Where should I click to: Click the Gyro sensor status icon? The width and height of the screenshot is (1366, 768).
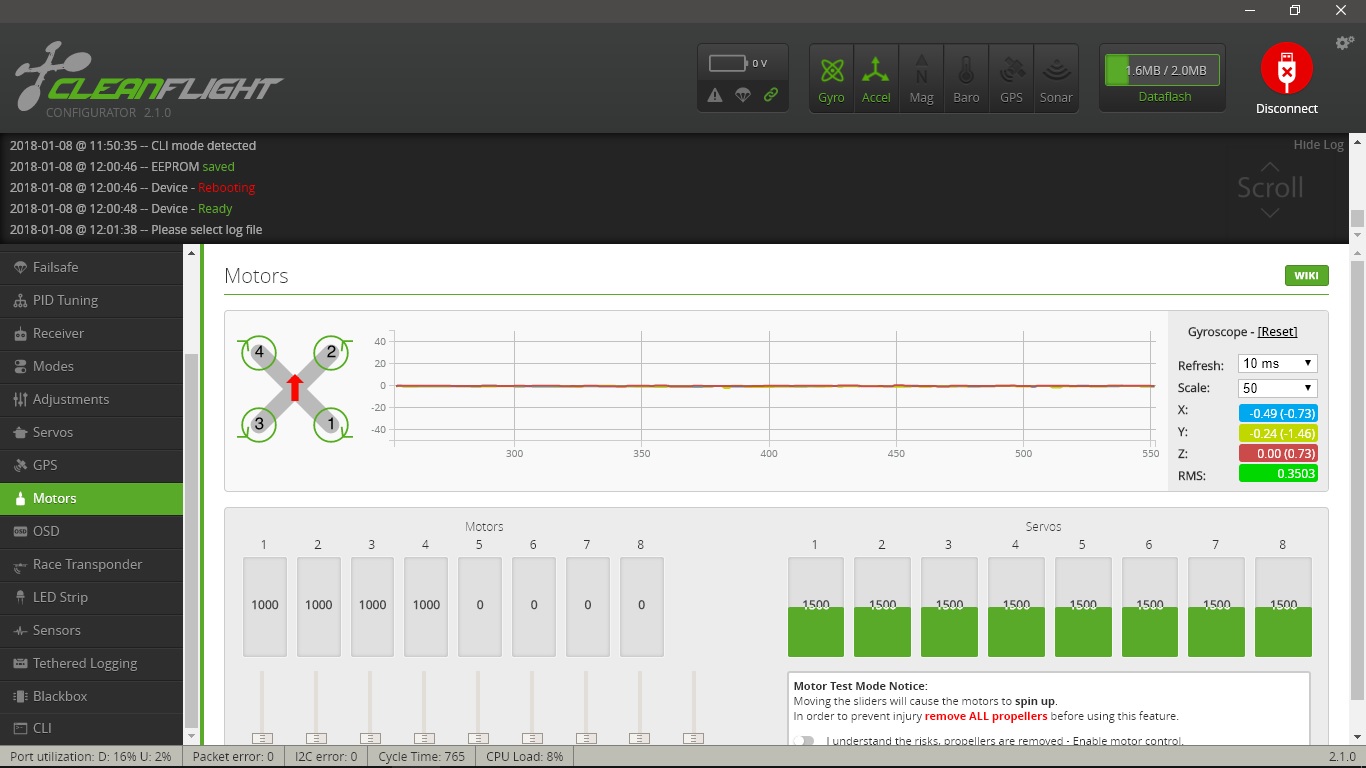832,78
